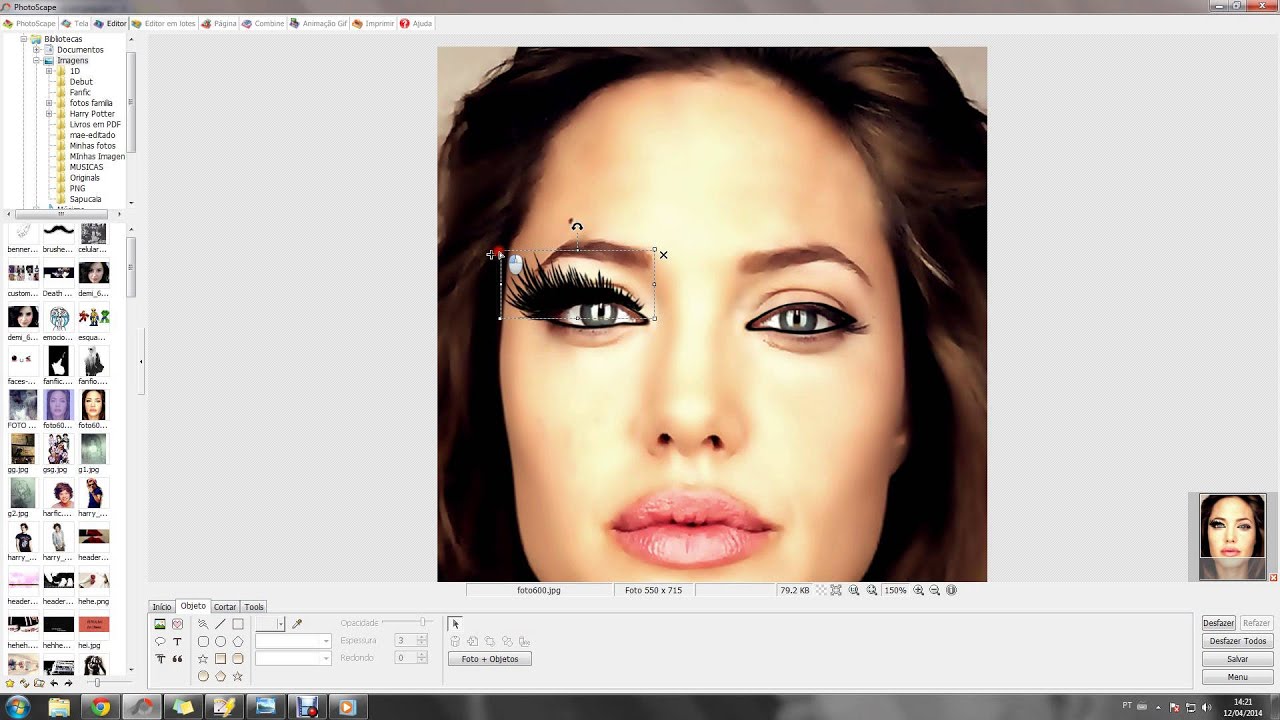Choose the hollow rectangle shape tool
The height and width of the screenshot is (720, 1280).
coord(238,624)
